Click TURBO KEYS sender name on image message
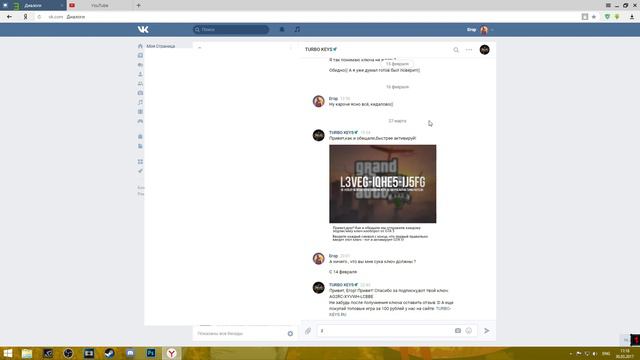The image size is (640, 360). coord(343,132)
